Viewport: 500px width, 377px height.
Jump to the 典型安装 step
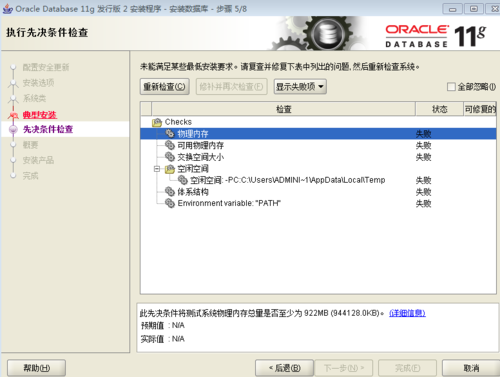pyautogui.click(x=40, y=115)
